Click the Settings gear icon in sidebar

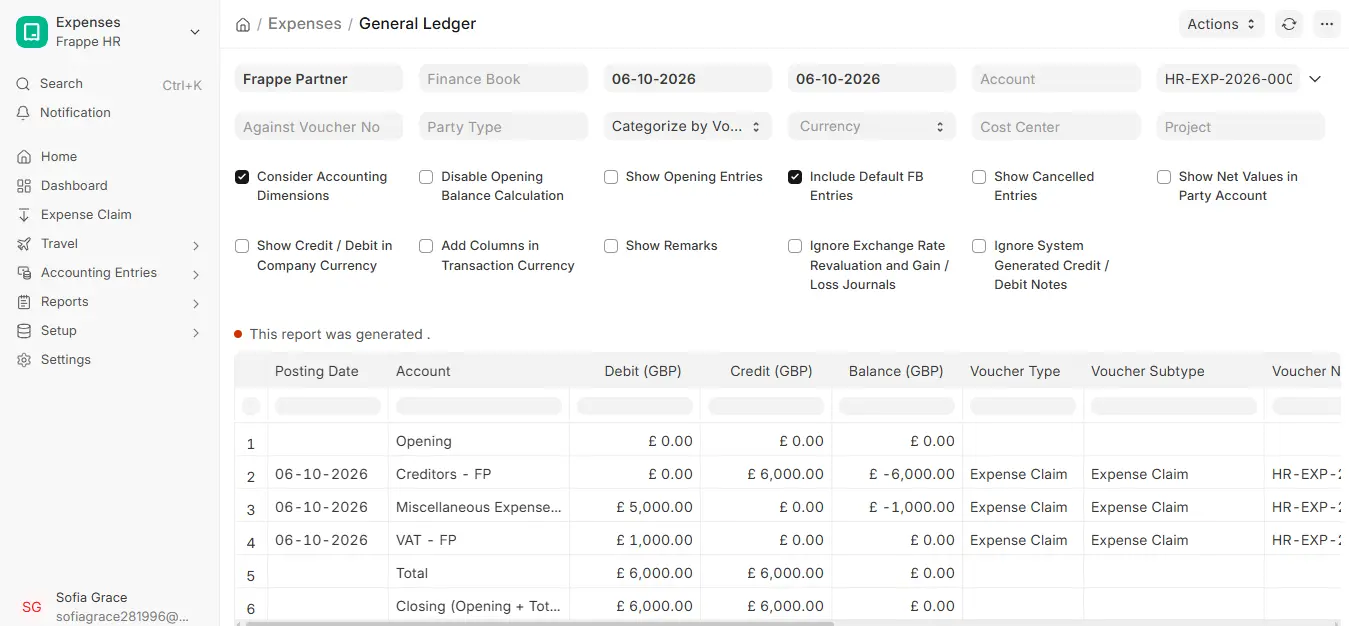[x=24, y=360]
